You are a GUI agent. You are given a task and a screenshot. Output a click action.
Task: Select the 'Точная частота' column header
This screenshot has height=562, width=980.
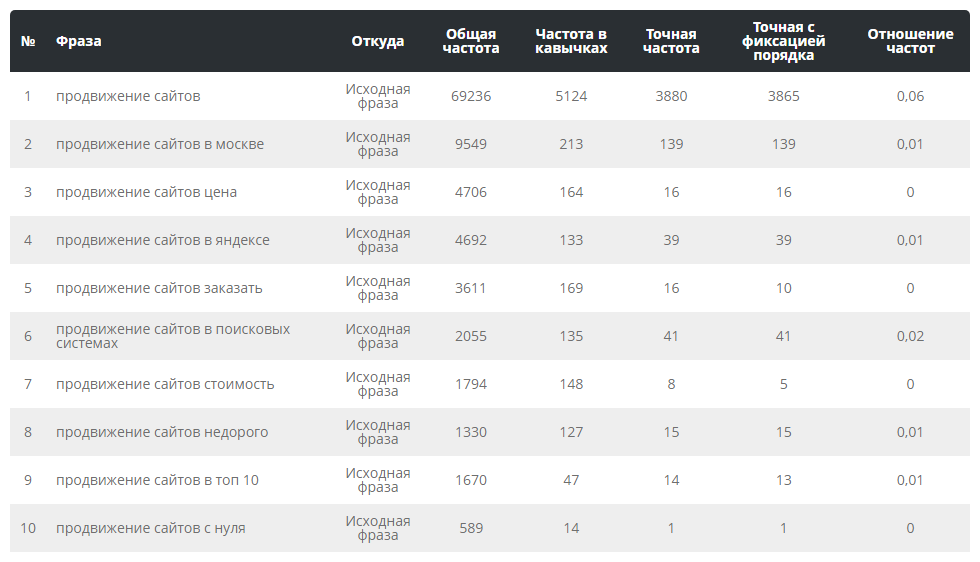coord(671,41)
